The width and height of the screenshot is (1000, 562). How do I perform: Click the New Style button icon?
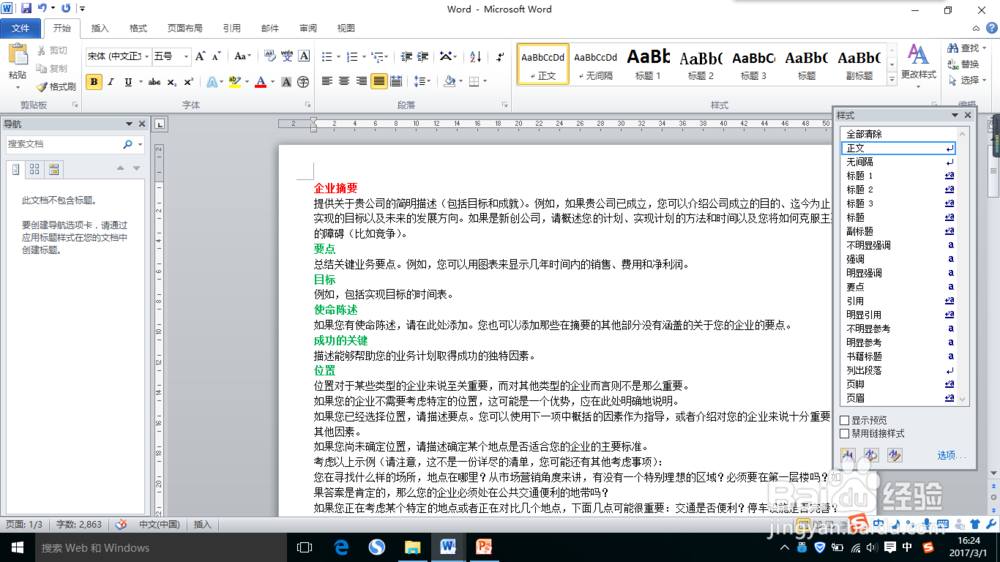coord(848,455)
